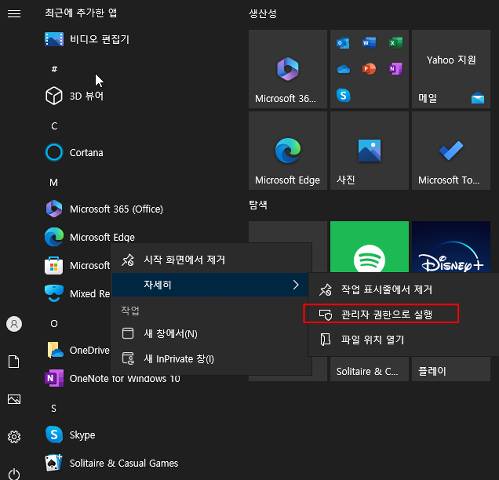Click the O letter group header

tap(54, 323)
